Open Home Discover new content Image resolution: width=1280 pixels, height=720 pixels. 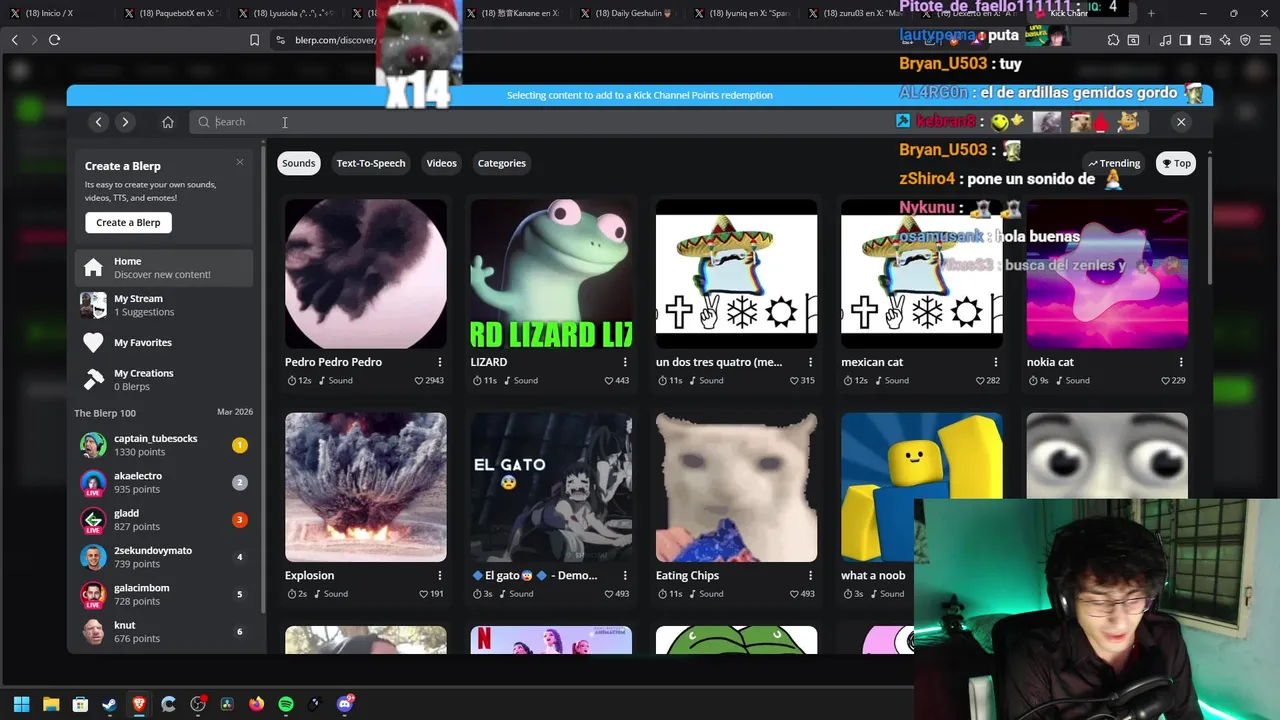164,268
